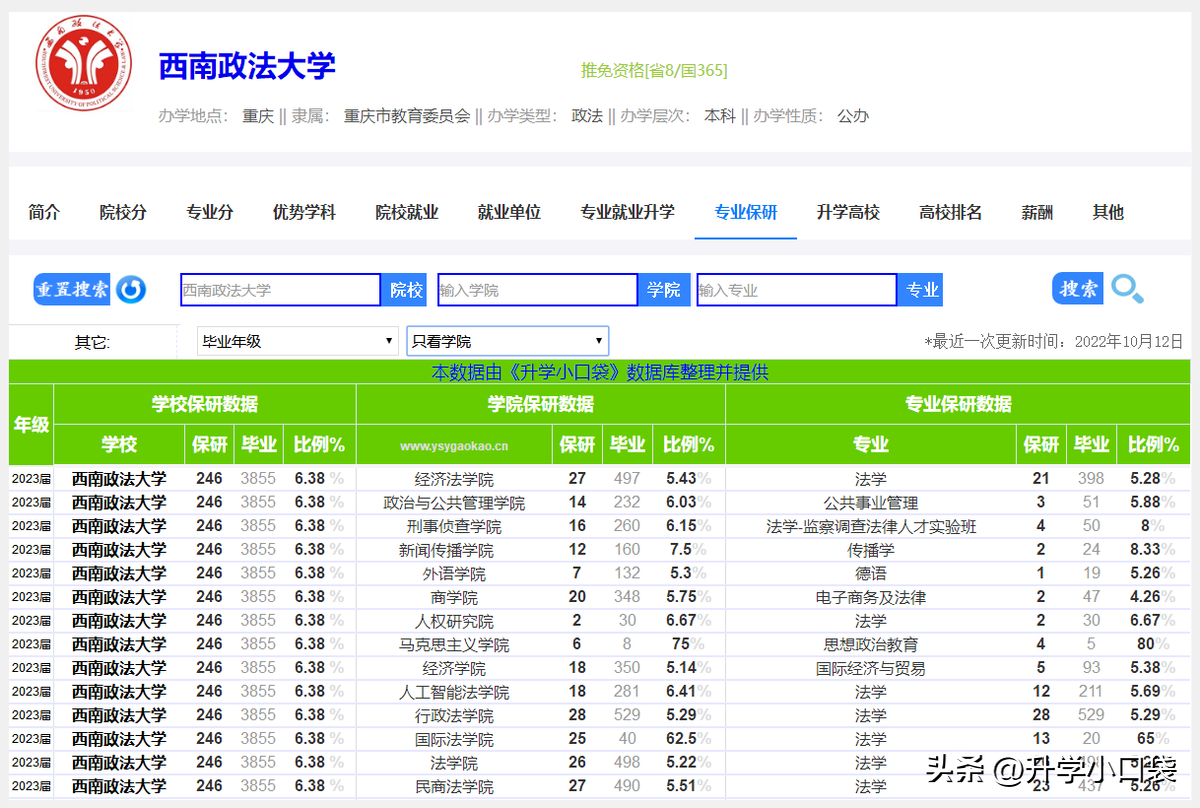
Task: Click the 西南政法大学 title heading
Action: click(247, 66)
